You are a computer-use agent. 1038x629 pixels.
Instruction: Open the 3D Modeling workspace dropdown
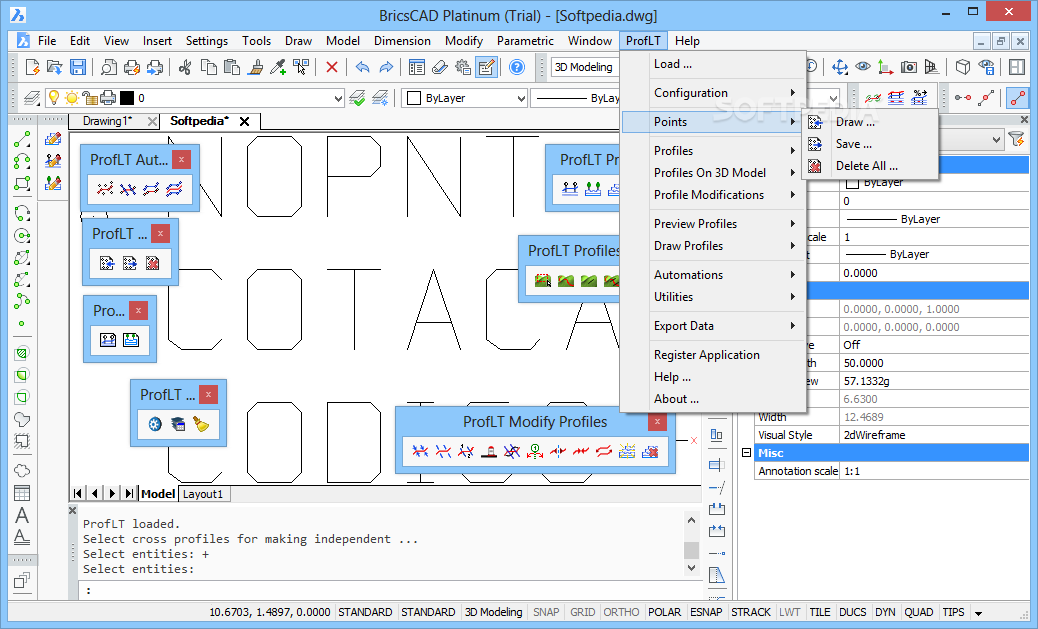click(585, 67)
